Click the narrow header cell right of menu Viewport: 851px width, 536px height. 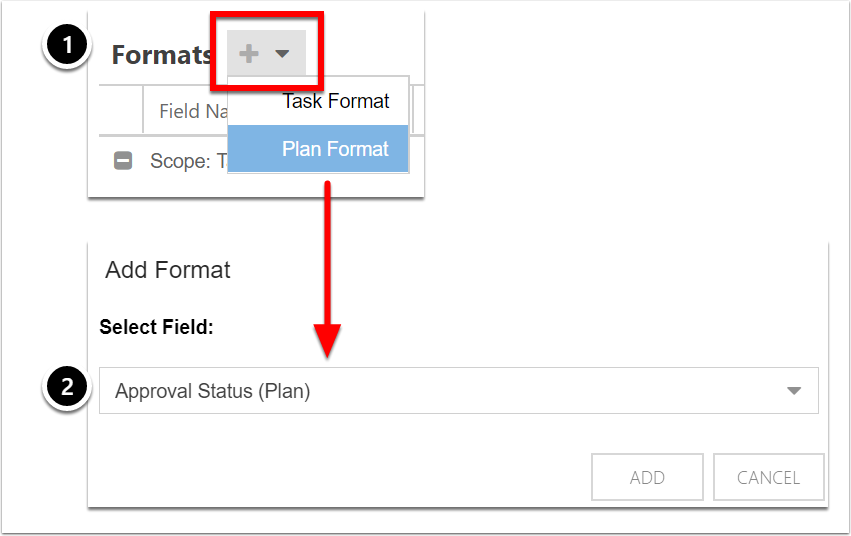tap(418, 109)
